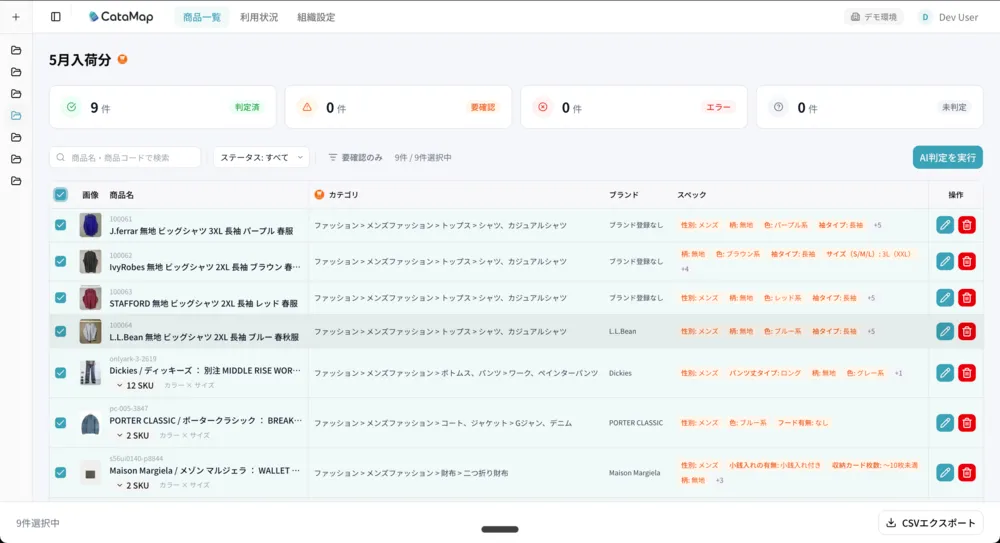The width and height of the screenshot is (1000, 543).
Task: Click the CataMap logo
Action: (121, 17)
